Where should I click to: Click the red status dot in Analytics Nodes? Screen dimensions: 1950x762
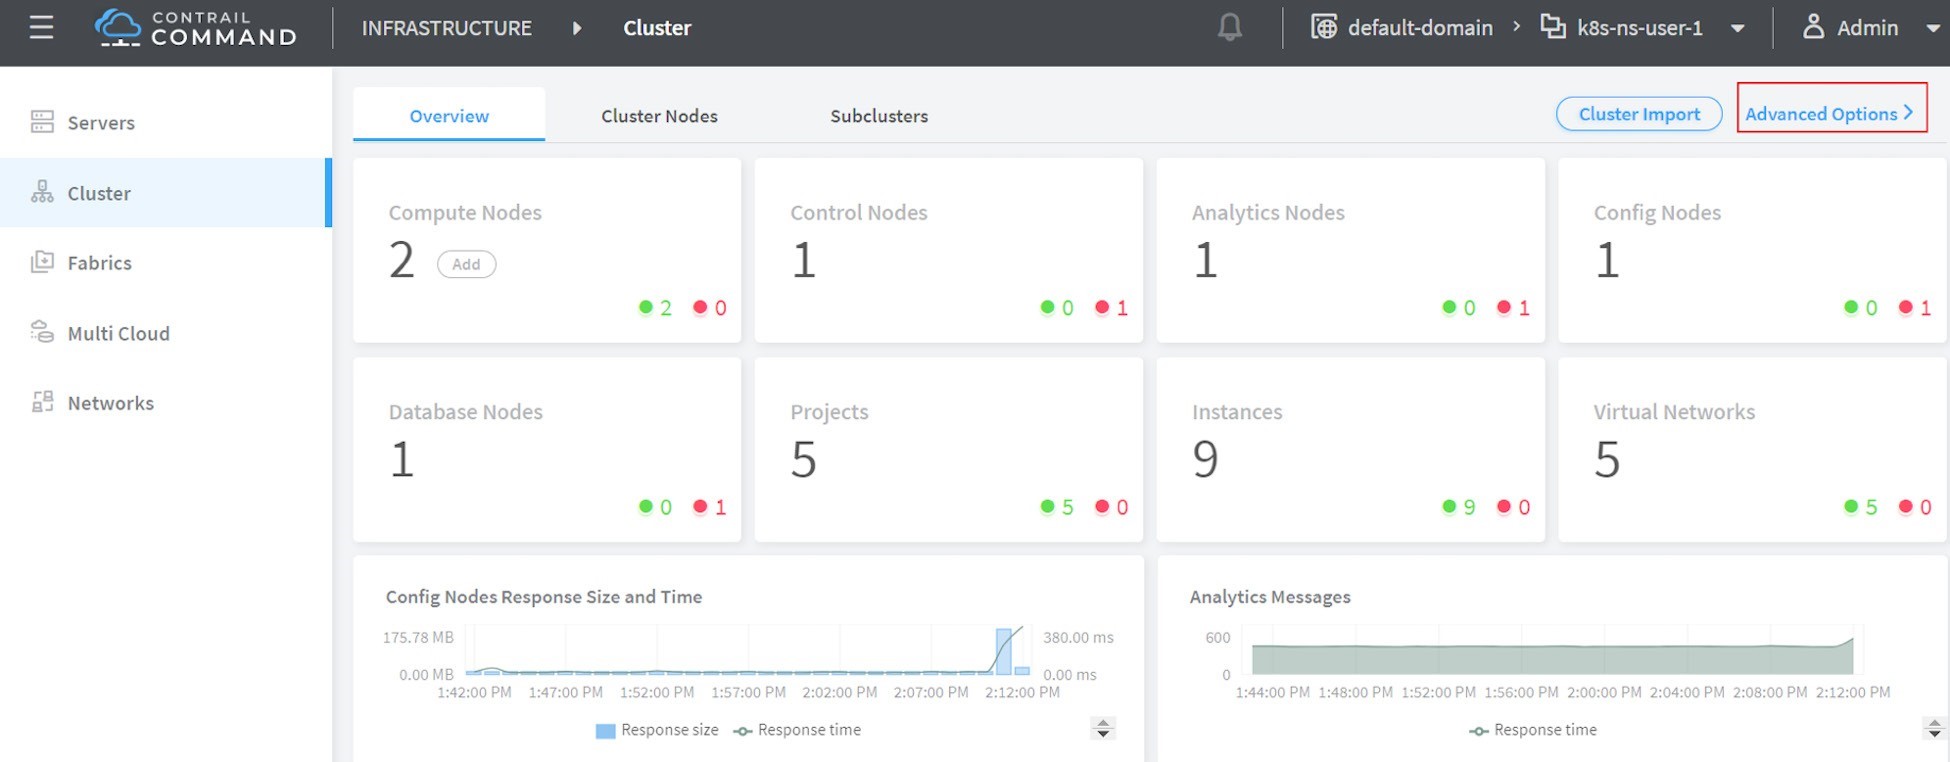pos(1504,307)
